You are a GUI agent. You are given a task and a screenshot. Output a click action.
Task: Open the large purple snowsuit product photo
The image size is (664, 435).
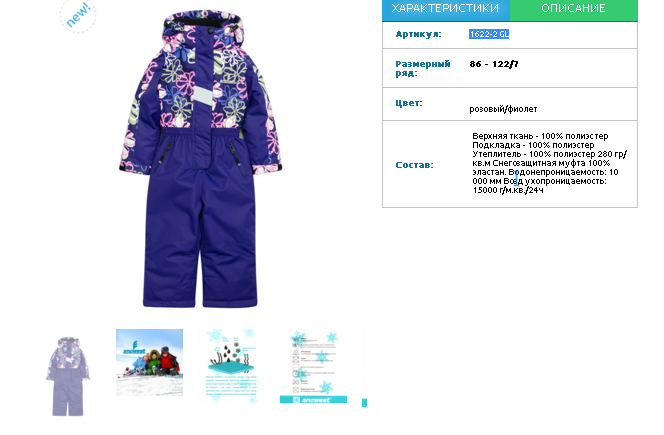tap(200, 159)
